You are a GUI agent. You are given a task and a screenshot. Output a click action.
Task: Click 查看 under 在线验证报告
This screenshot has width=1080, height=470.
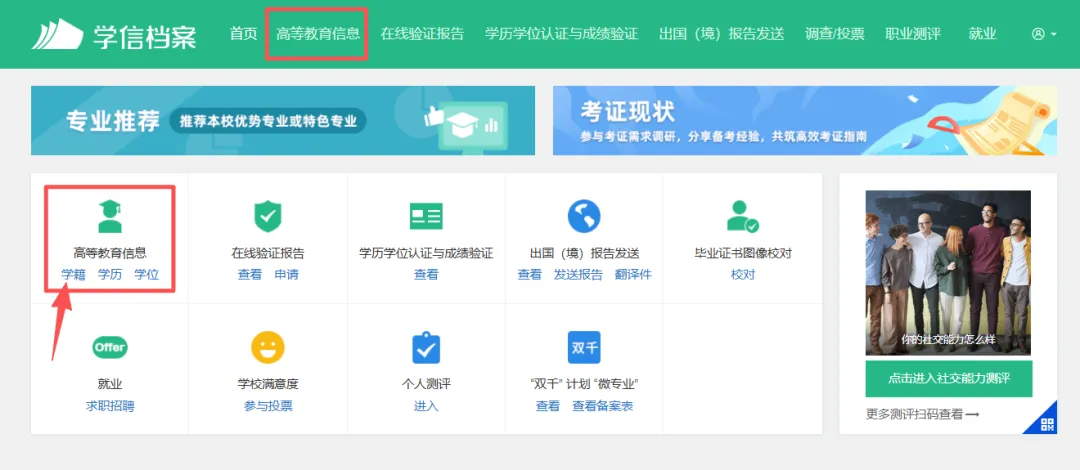pos(249,274)
